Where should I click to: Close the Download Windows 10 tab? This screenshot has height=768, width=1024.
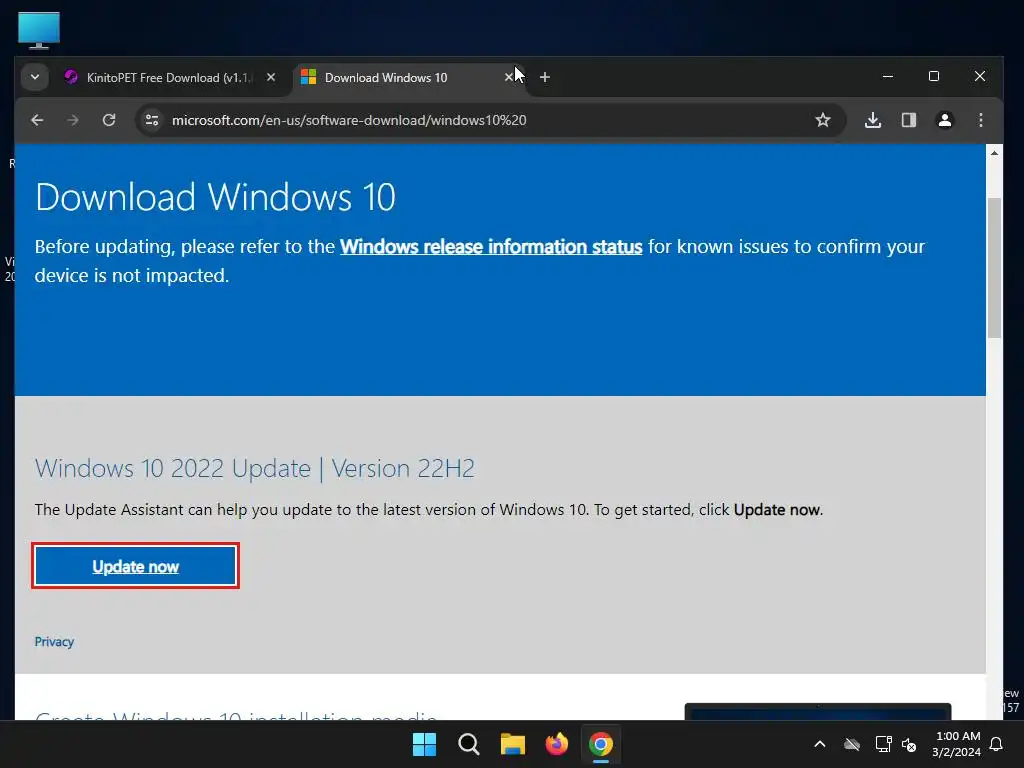pyautogui.click(x=509, y=77)
